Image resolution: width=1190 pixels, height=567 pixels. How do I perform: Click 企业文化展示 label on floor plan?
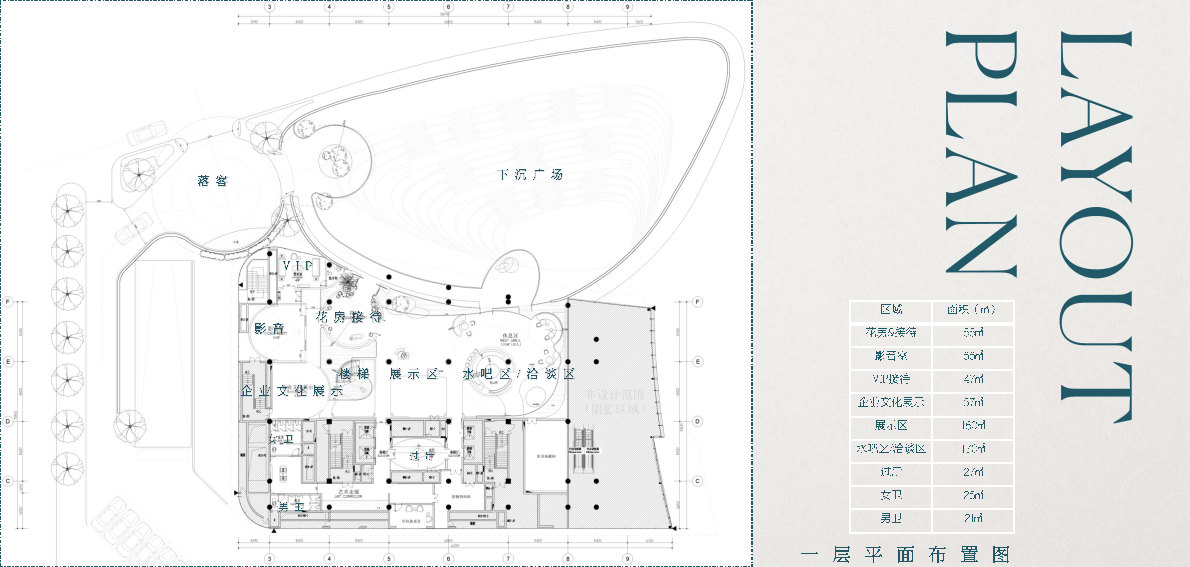(x=291, y=392)
